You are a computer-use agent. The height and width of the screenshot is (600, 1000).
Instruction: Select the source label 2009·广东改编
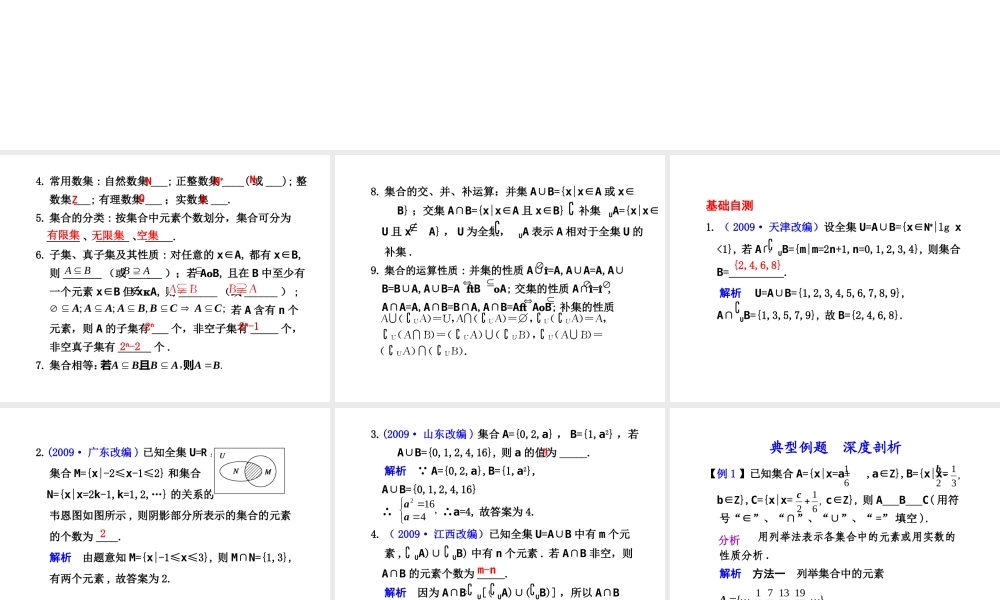click(x=93, y=452)
